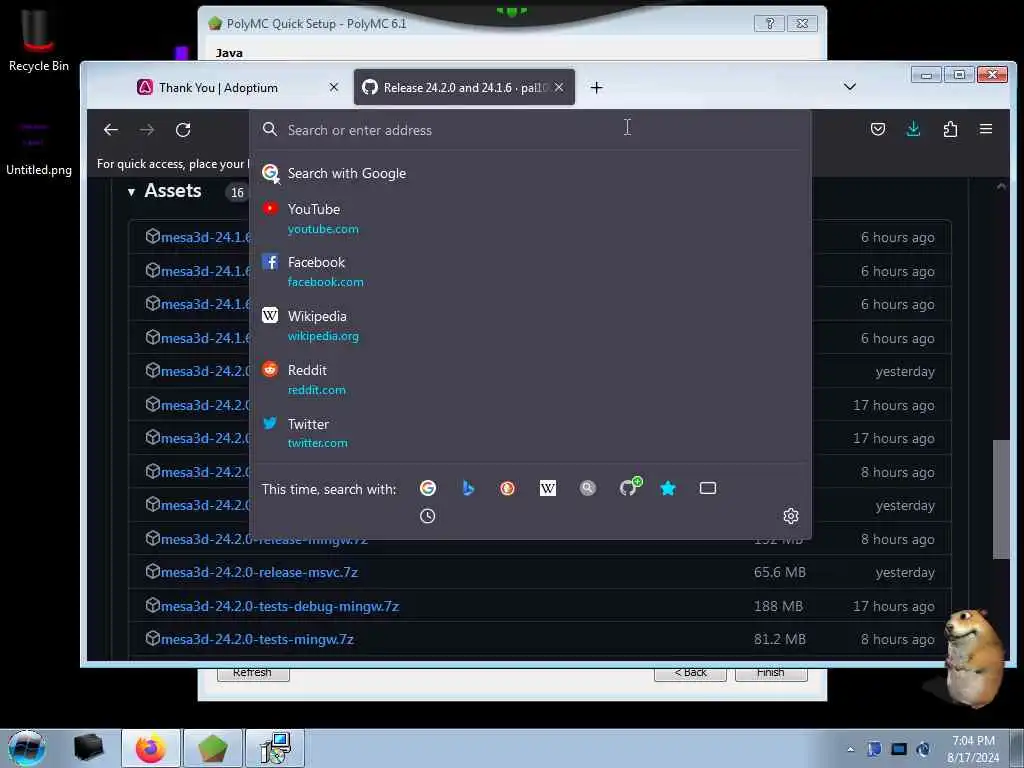Pick the YouTube suggestion
Image resolution: width=1024 pixels, height=768 pixels.
(530, 218)
